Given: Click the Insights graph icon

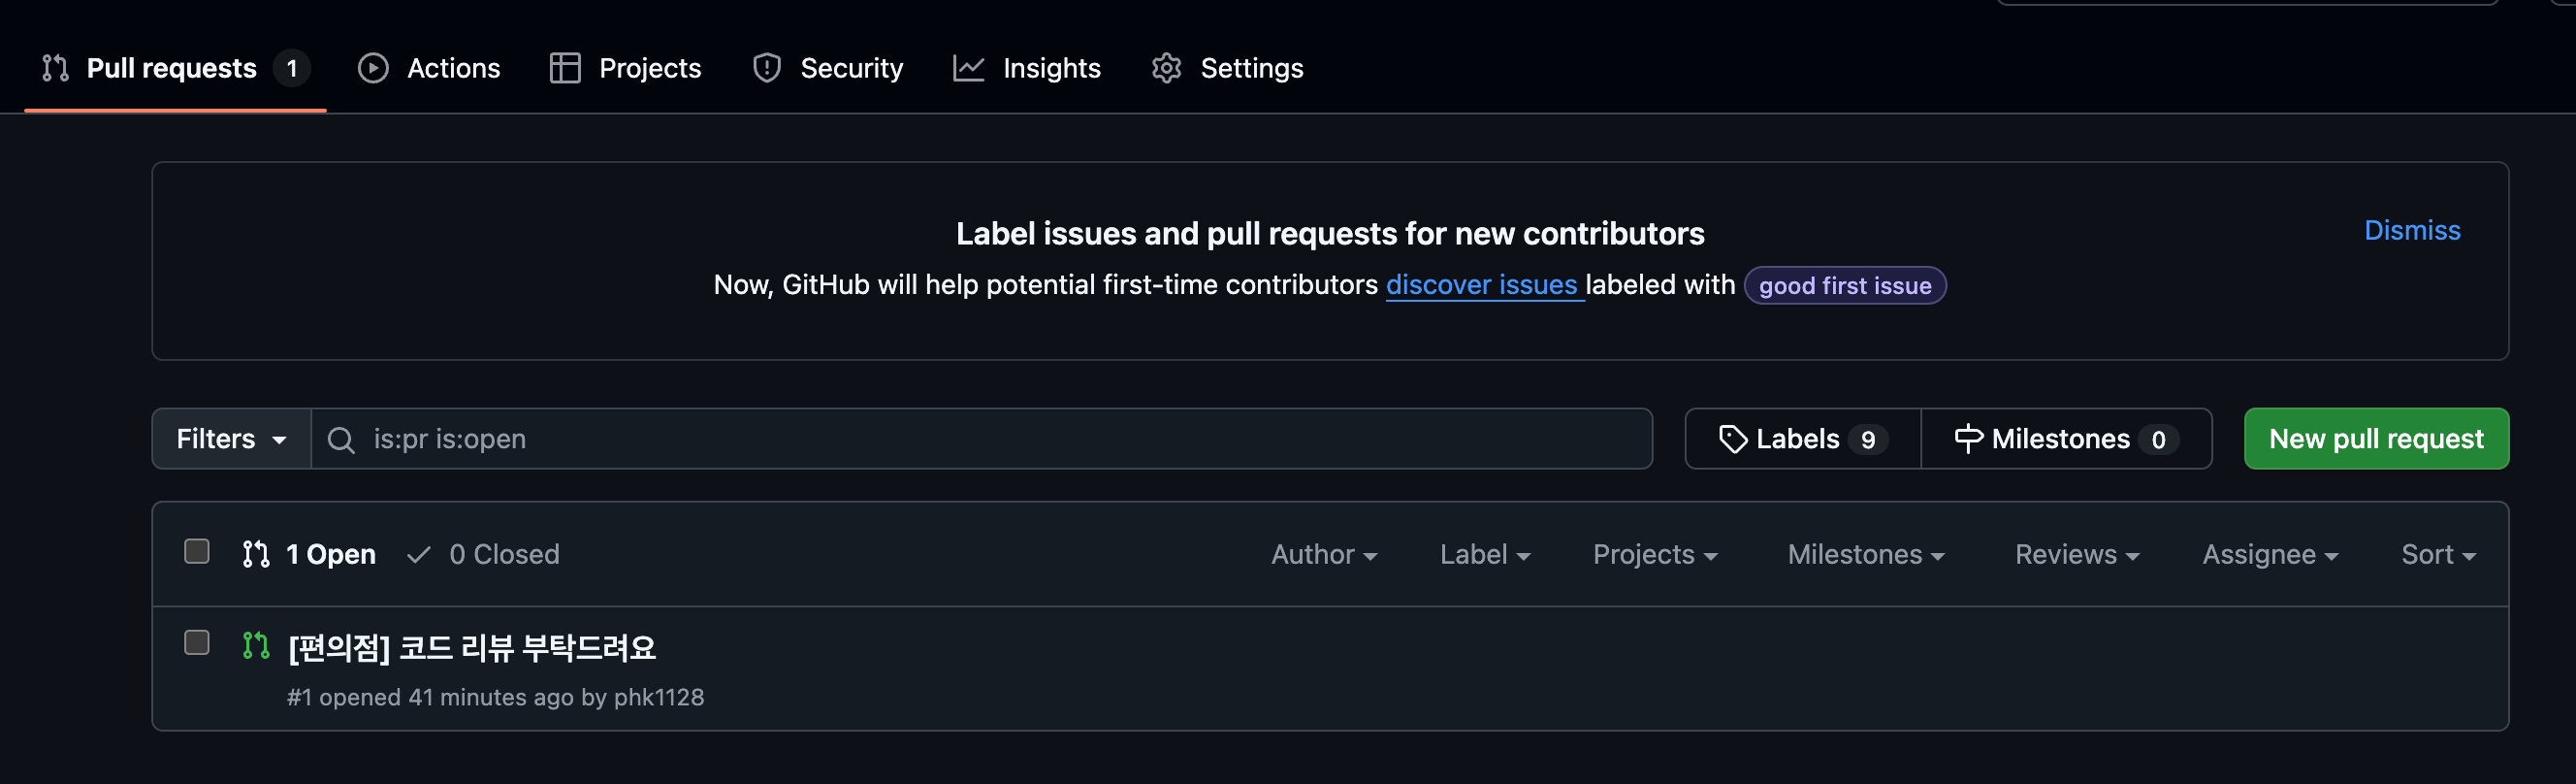Looking at the screenshot, I should (969, 68).
